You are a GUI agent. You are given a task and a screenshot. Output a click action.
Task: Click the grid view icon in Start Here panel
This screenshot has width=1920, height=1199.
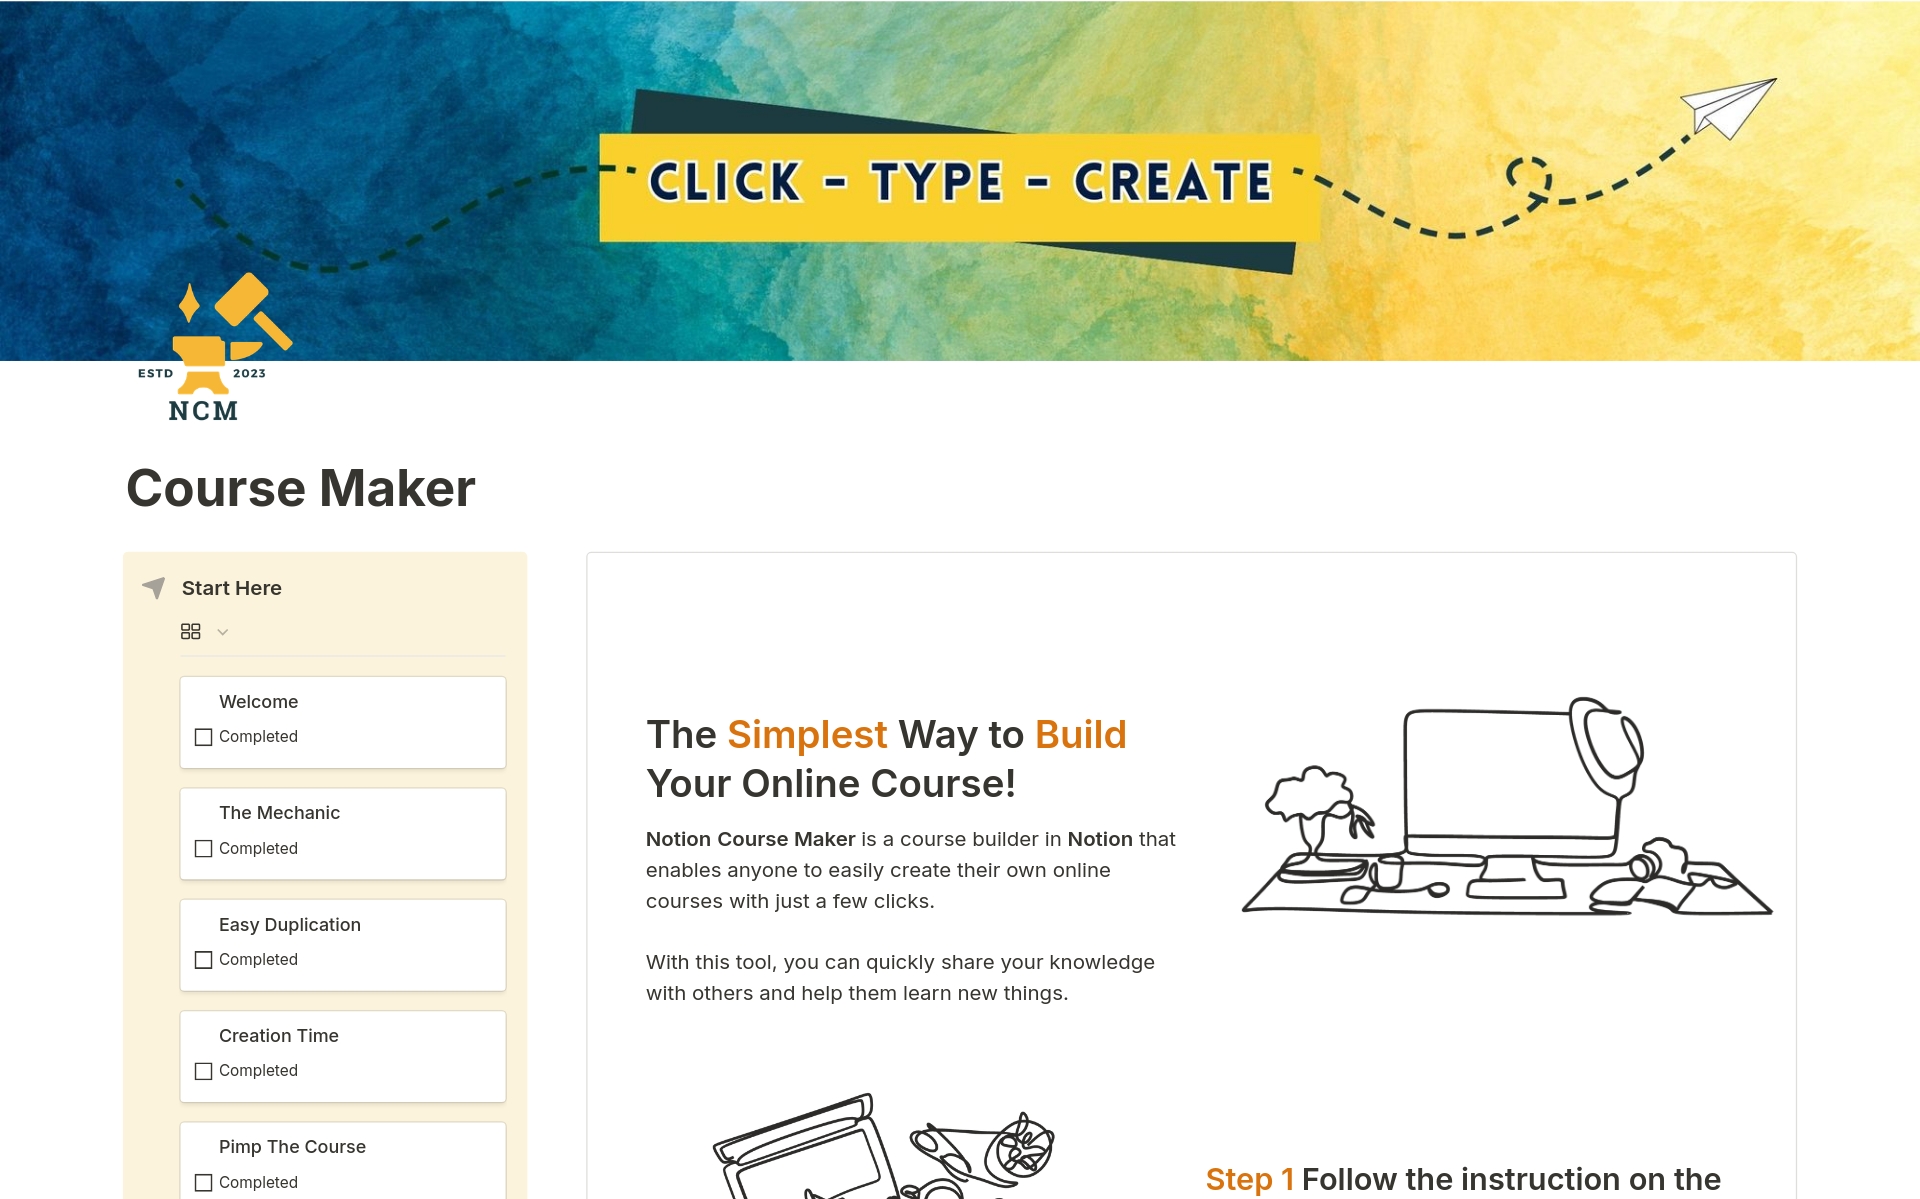(x=191, y=633)
